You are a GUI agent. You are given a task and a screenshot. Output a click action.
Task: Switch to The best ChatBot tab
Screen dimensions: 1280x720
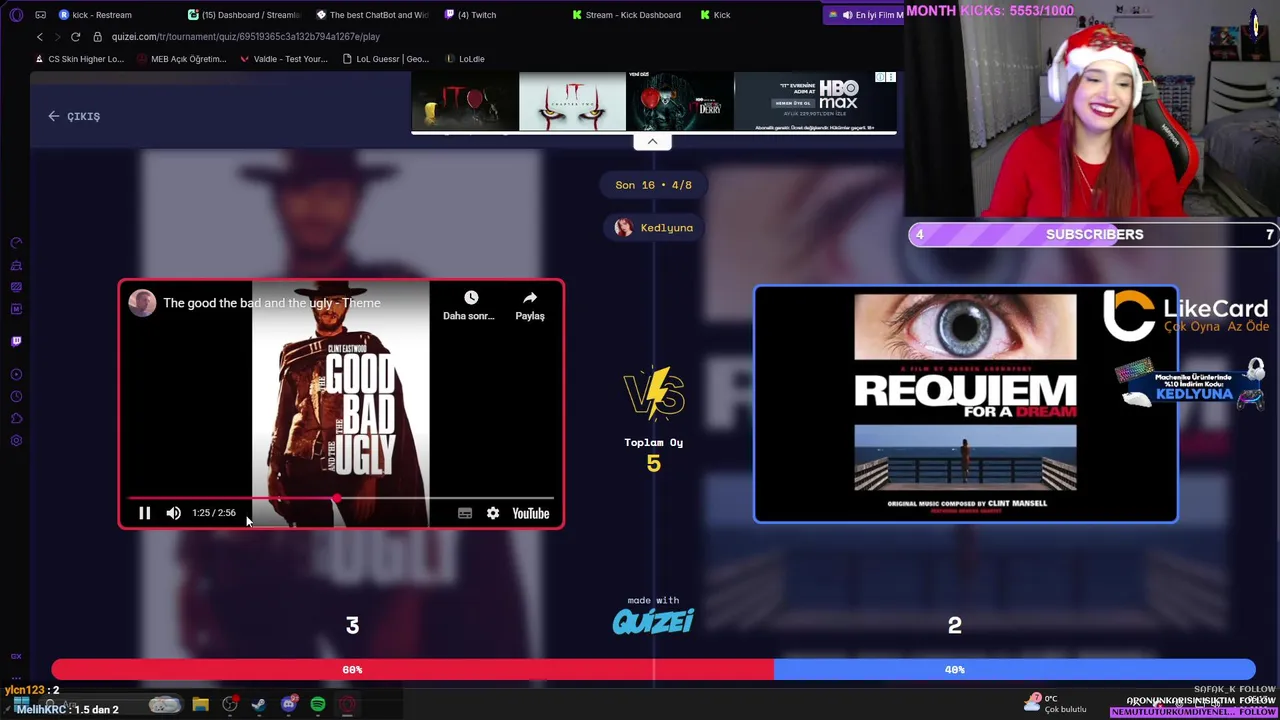[373, 15]
